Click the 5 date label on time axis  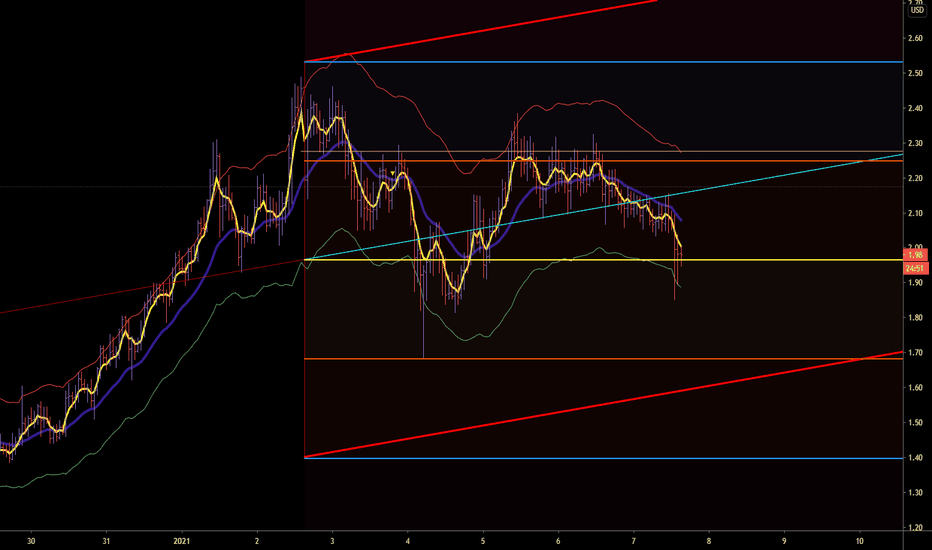pyautogui.click(x=483, y=541)
